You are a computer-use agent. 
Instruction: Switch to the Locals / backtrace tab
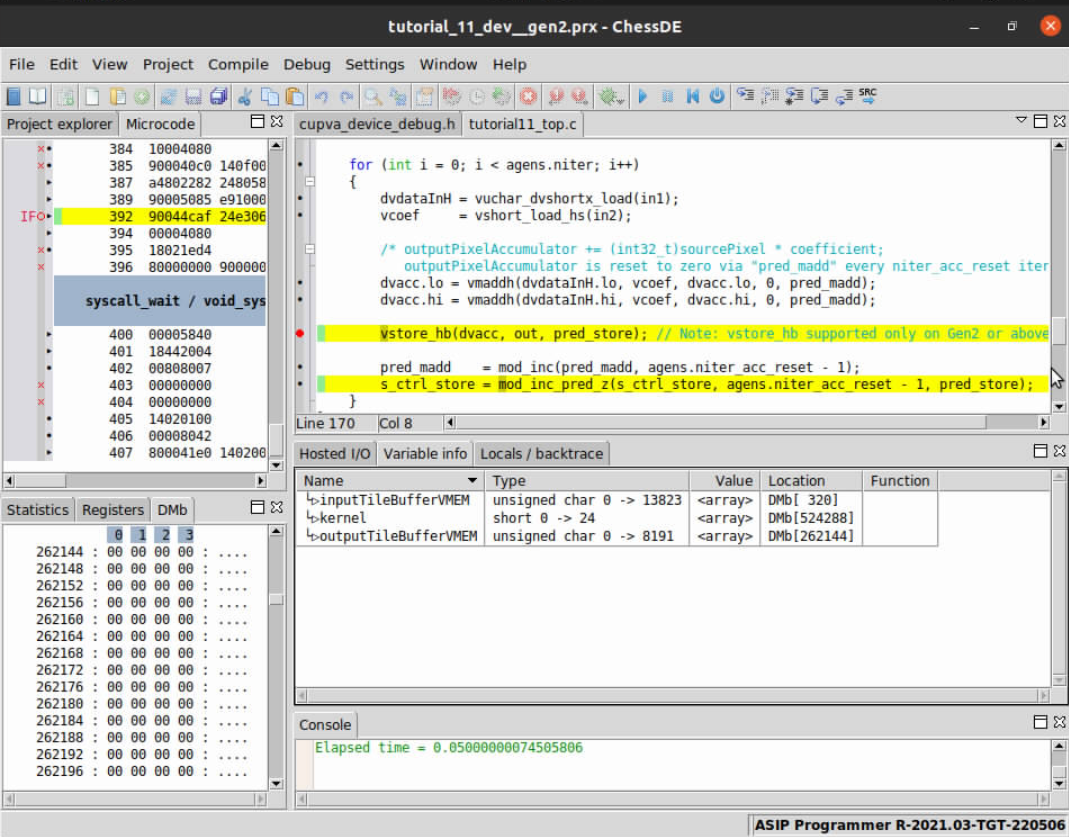click(x=541, y=453)
